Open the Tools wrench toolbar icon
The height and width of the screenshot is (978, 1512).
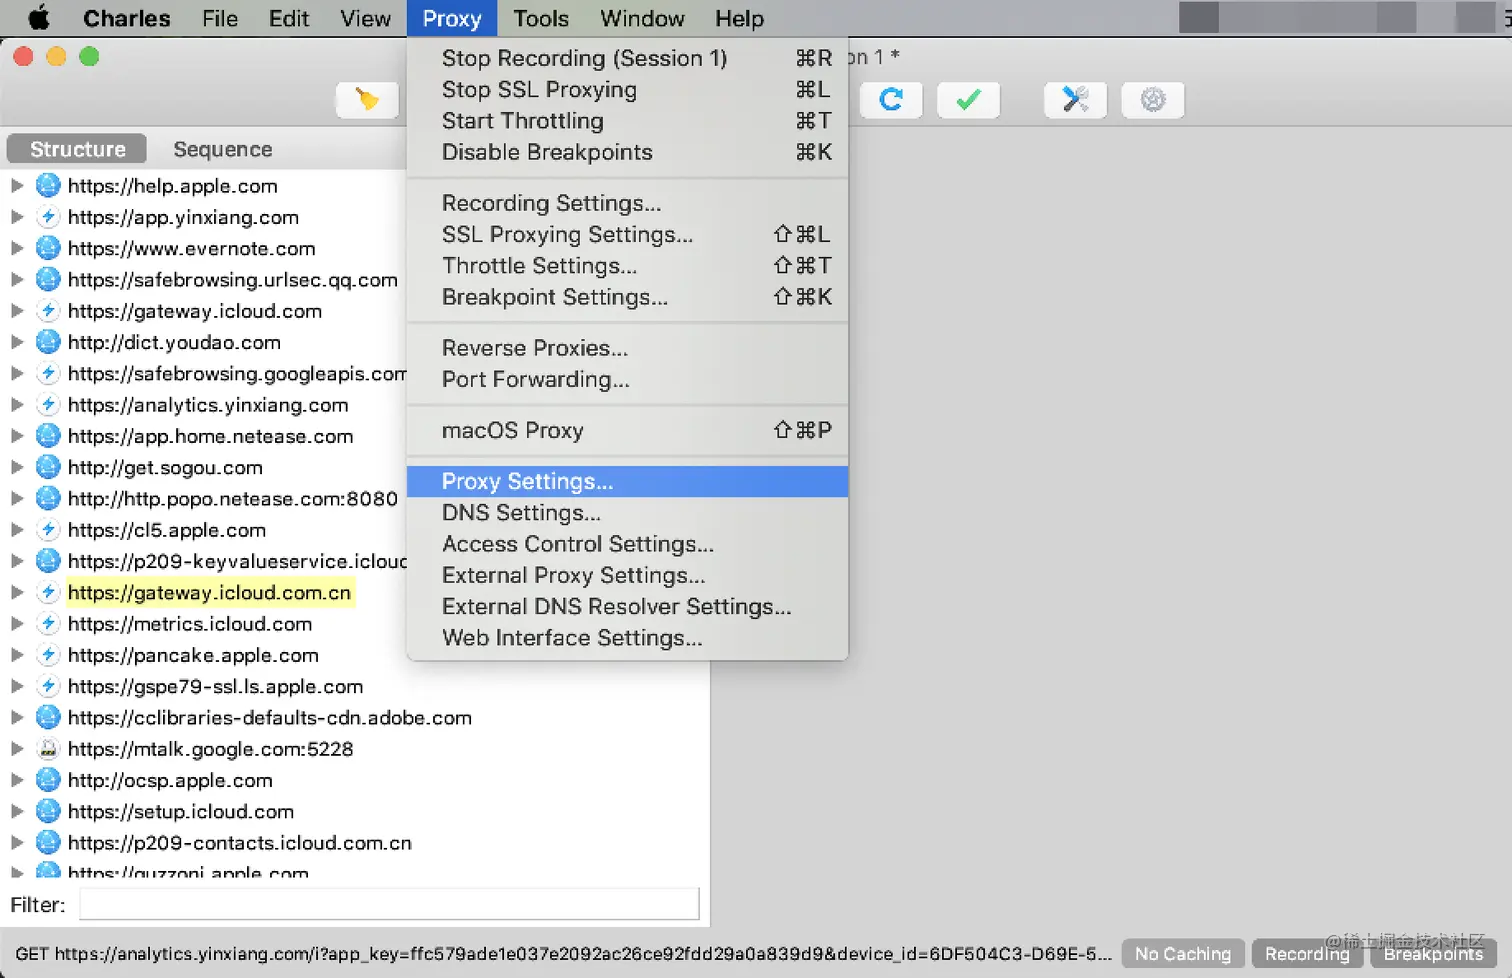click(x=1075, y=100)
